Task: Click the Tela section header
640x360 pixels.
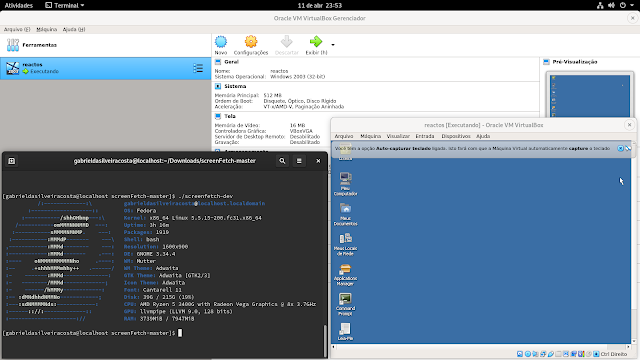Action: point(230,116)
